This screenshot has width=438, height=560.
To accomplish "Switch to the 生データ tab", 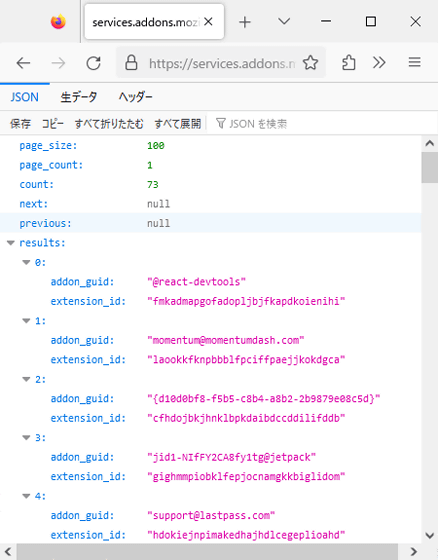I will coord(79,97).
